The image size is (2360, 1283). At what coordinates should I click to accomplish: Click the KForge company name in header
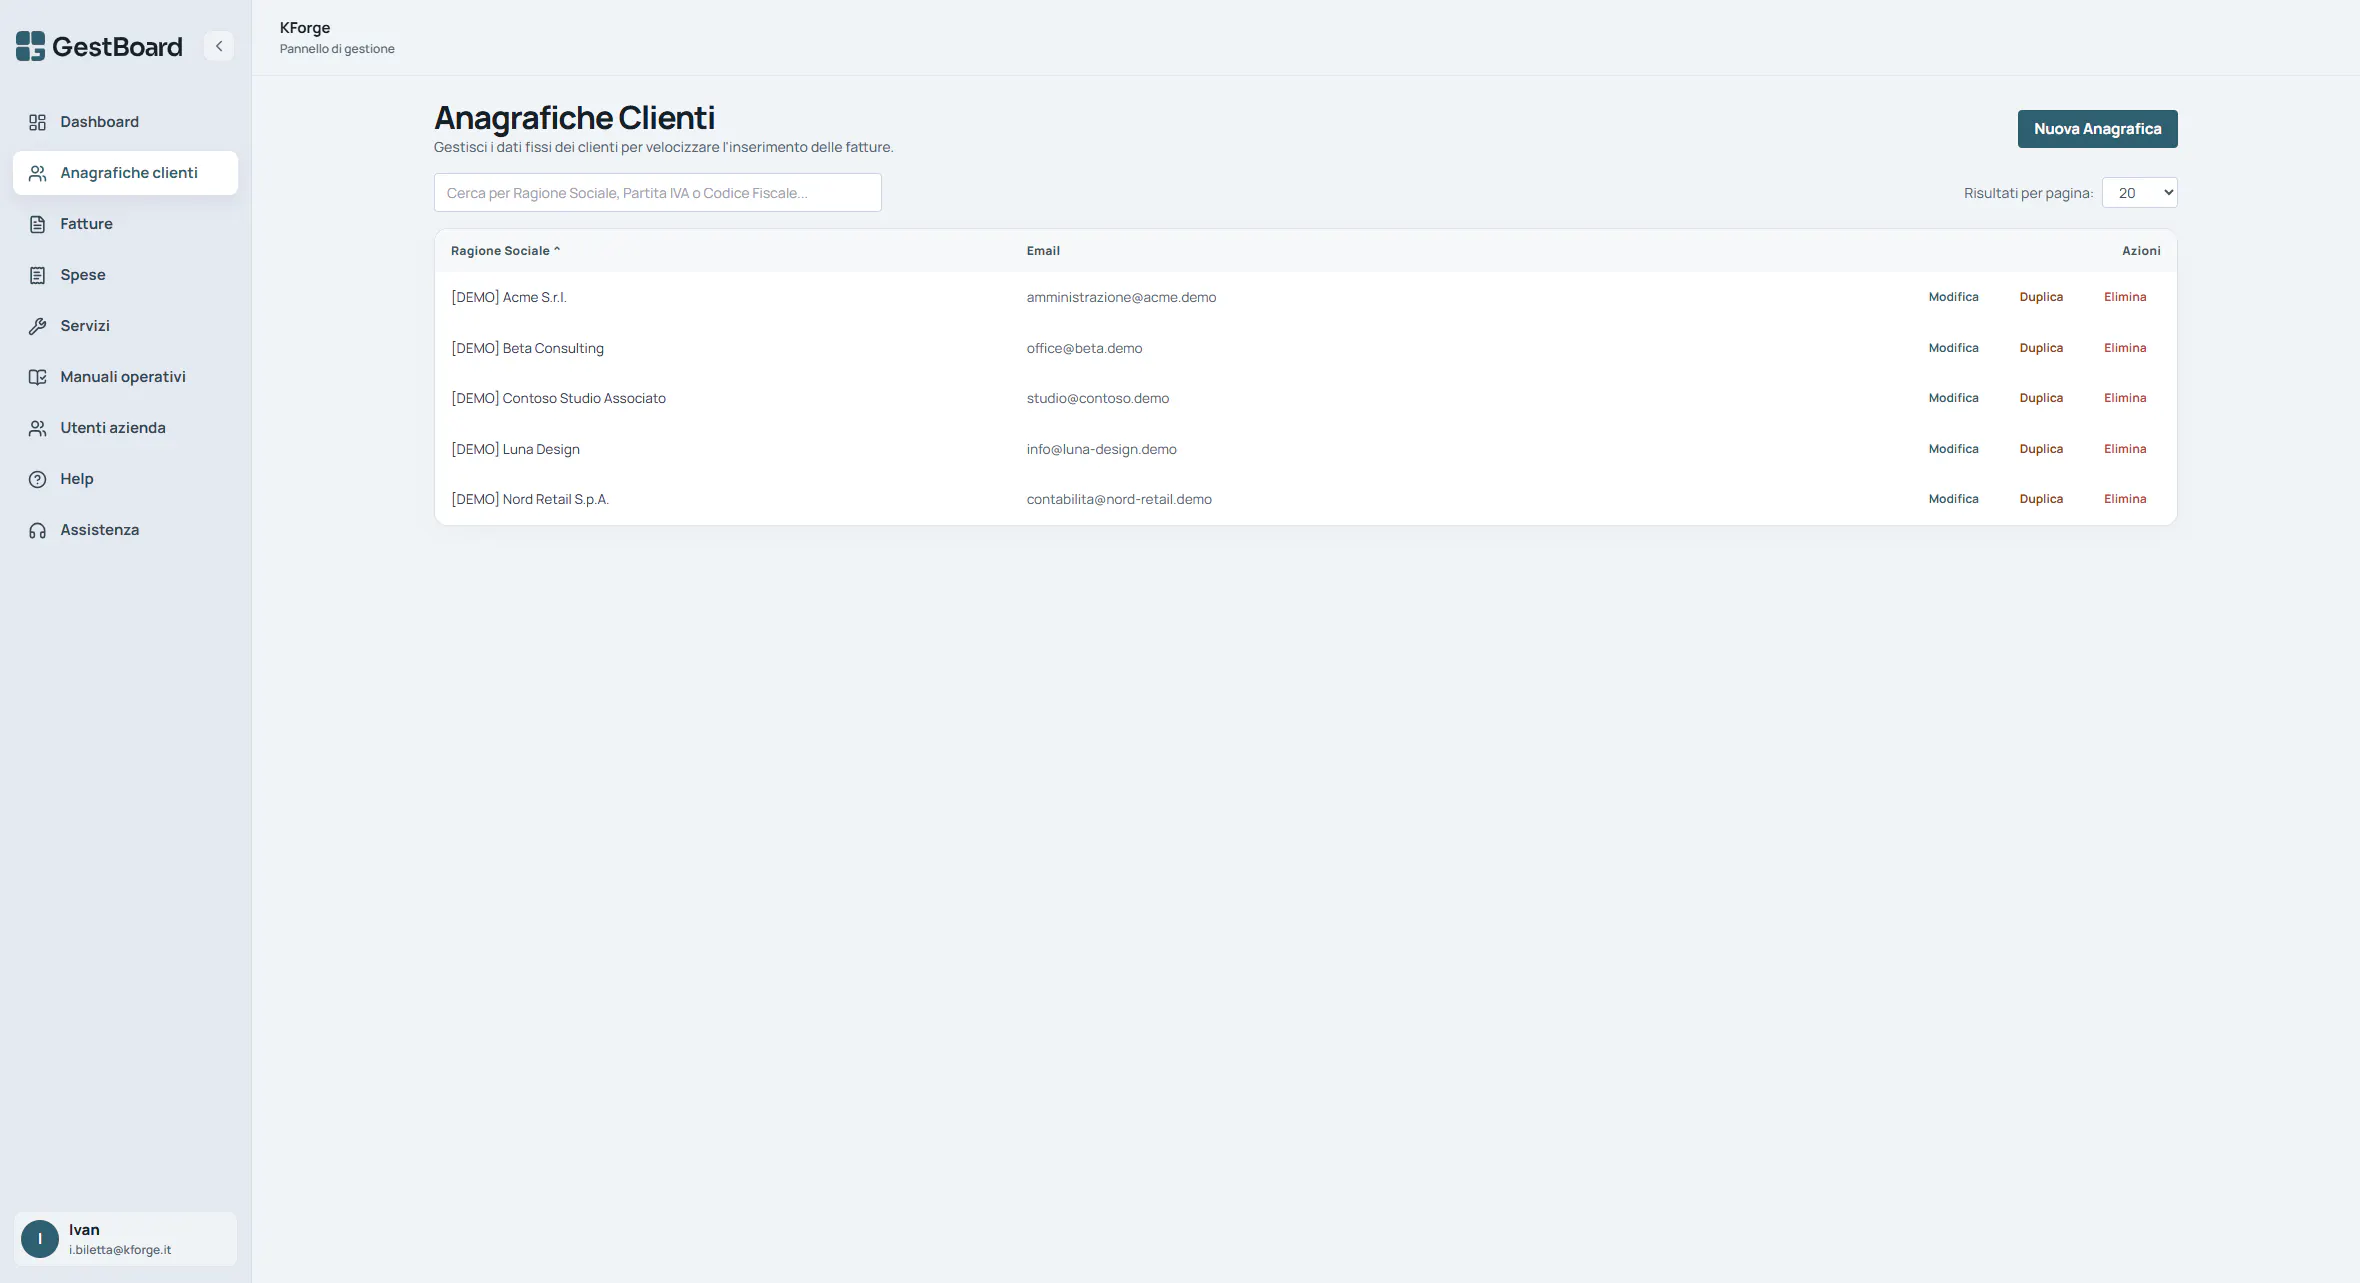pos(305,28)
